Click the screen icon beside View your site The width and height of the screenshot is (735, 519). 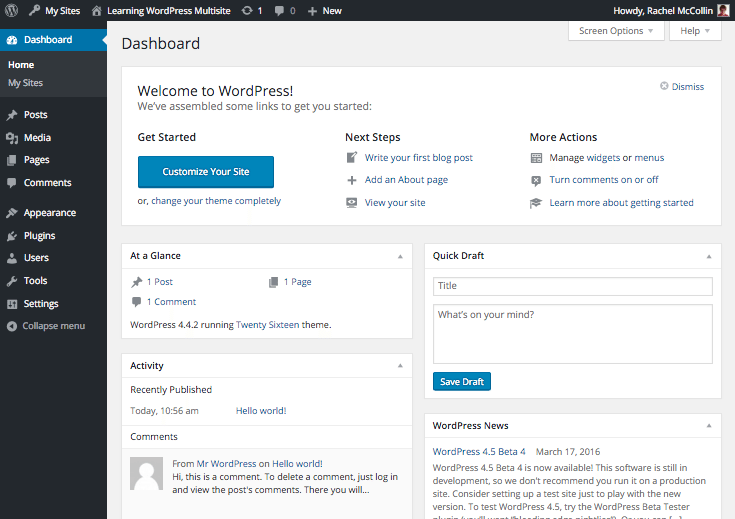click(x=352, y=203)
